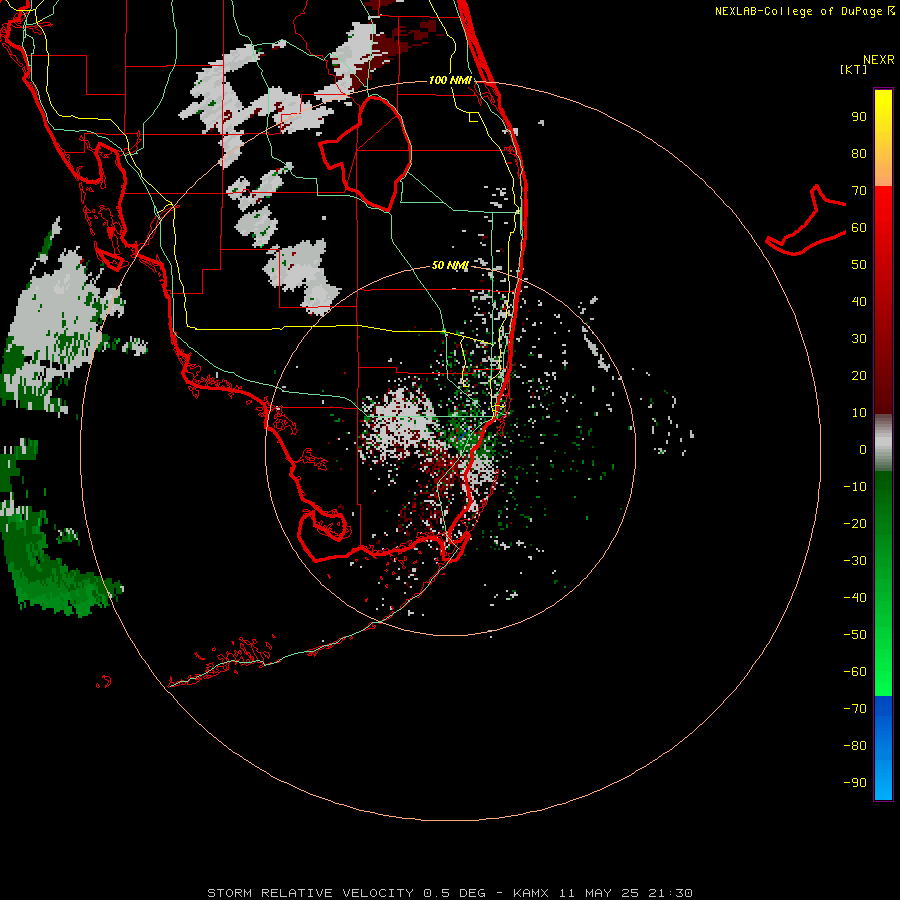Click the 90 value on velocity scale
Image resolution: width=900 pixels, height=900 pixels.
(x=859, y=117)
